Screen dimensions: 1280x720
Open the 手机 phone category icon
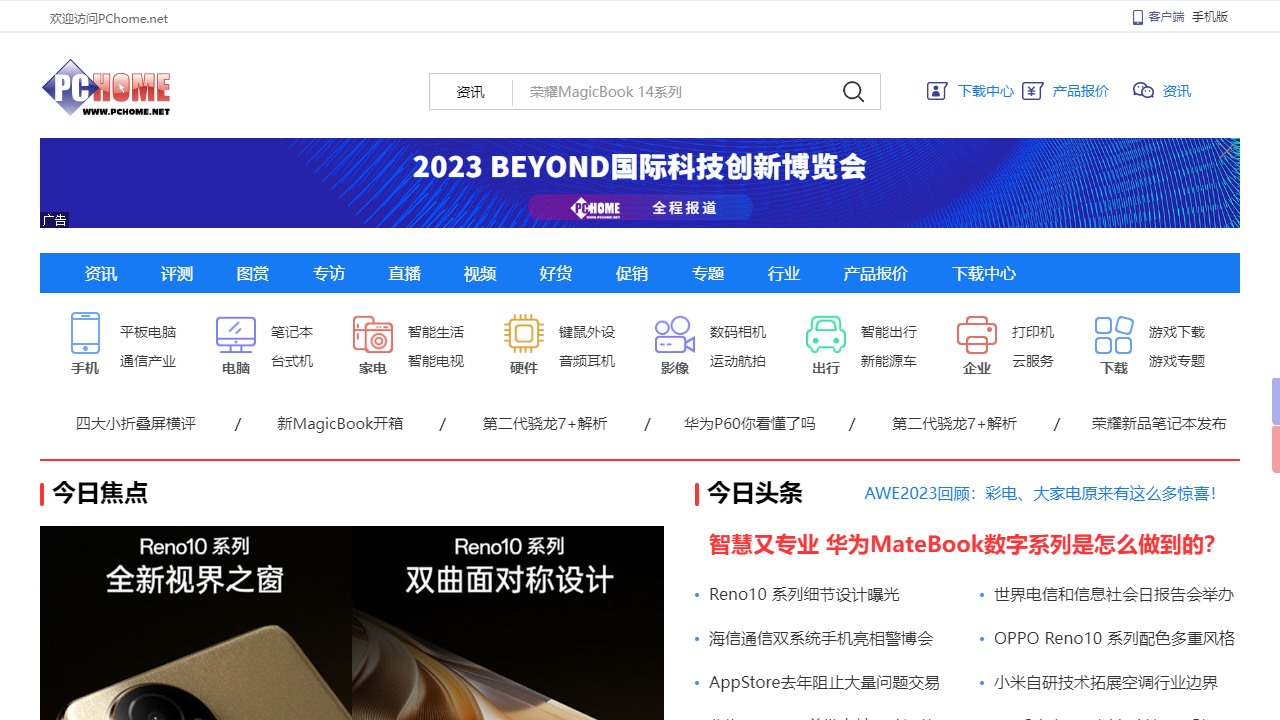85,334
